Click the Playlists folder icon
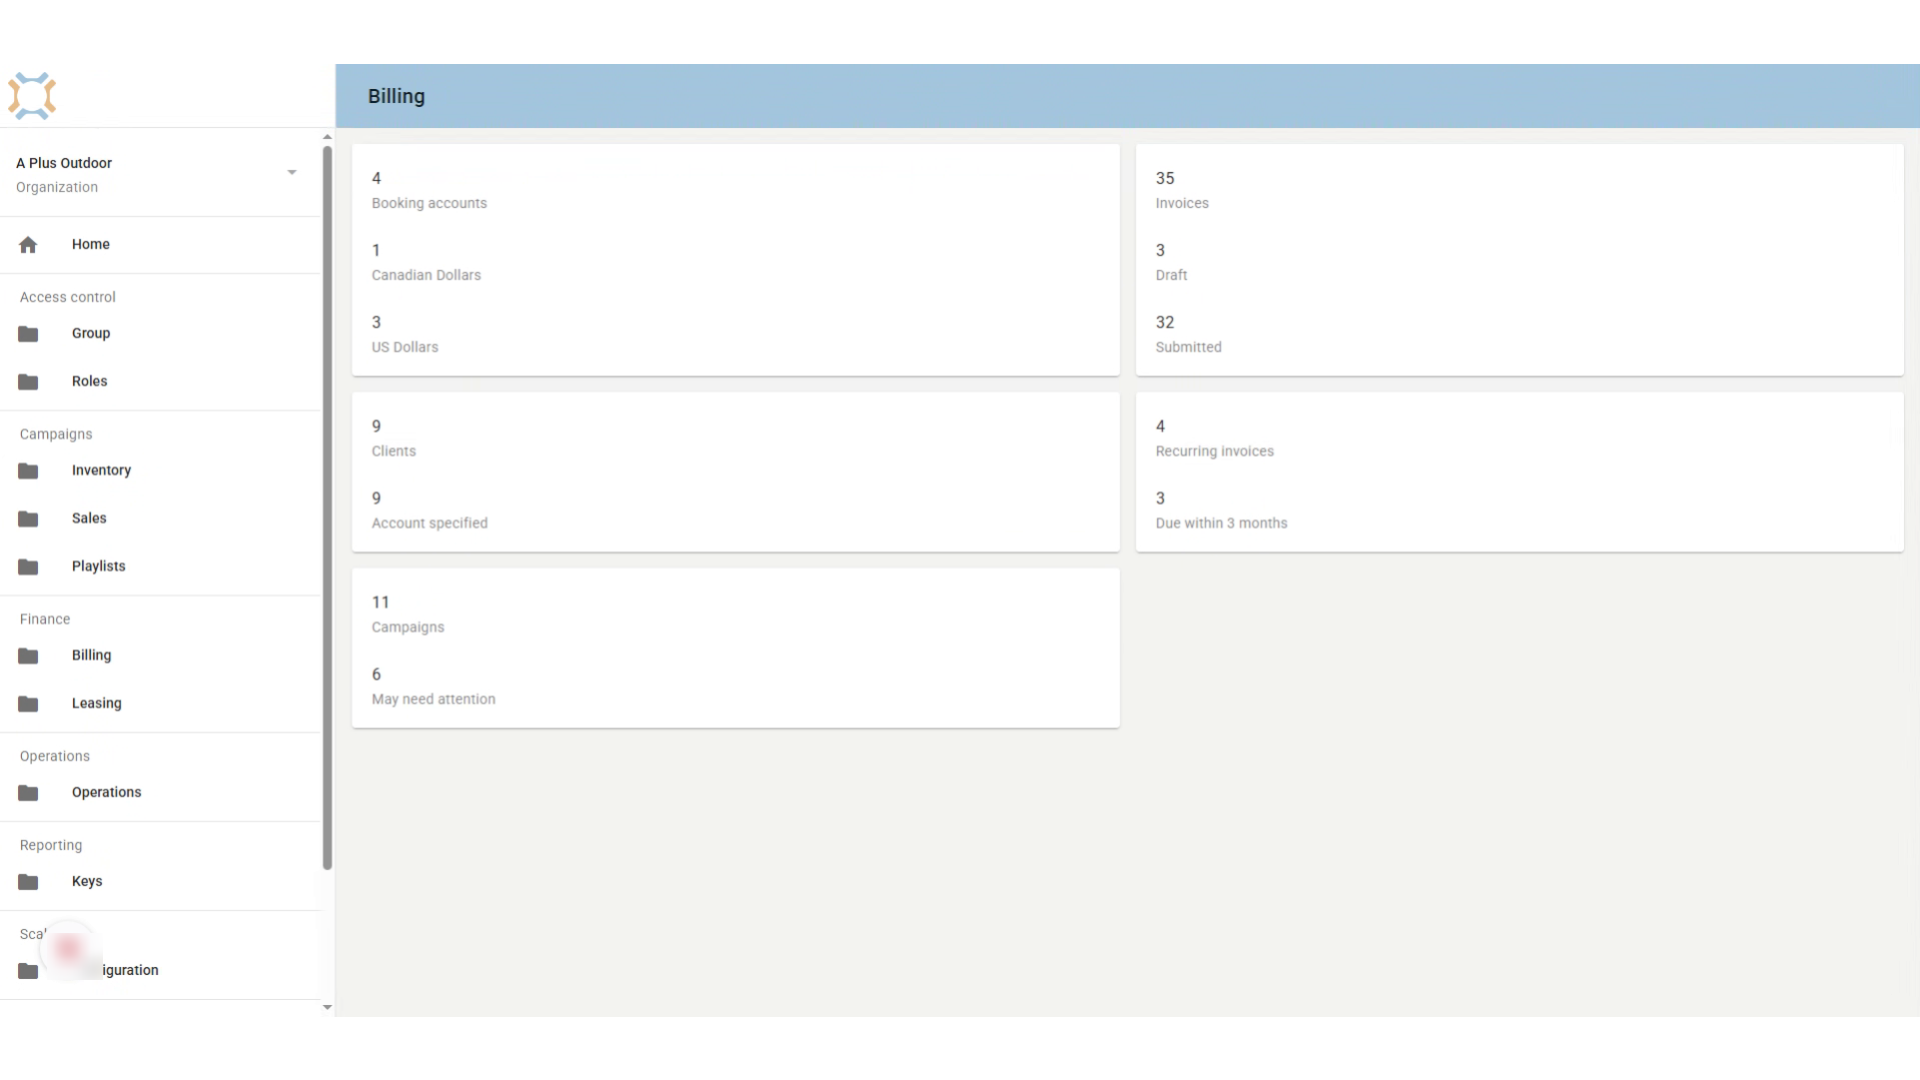This screenshot has width=1920, height=1080. pos(28,567)
